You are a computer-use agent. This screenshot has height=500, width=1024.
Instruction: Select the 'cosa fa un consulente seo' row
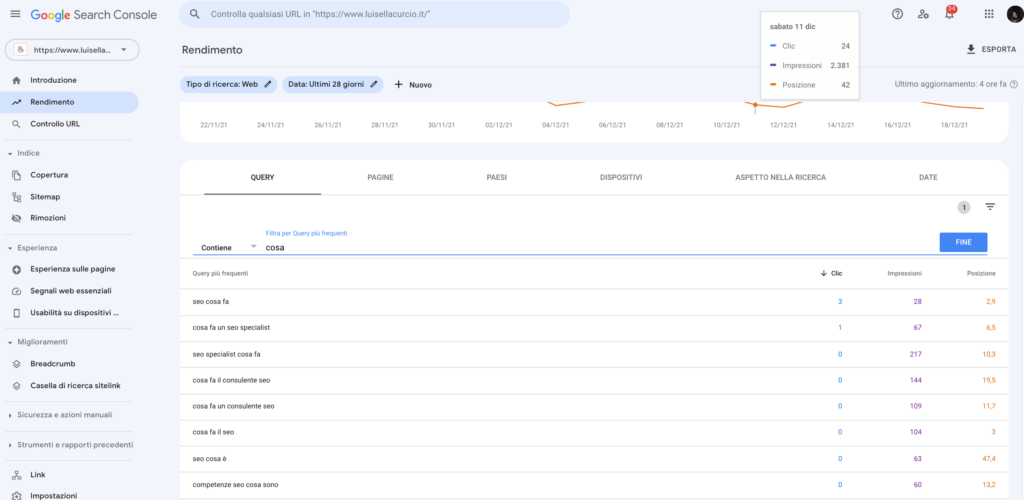coord(594,406)
